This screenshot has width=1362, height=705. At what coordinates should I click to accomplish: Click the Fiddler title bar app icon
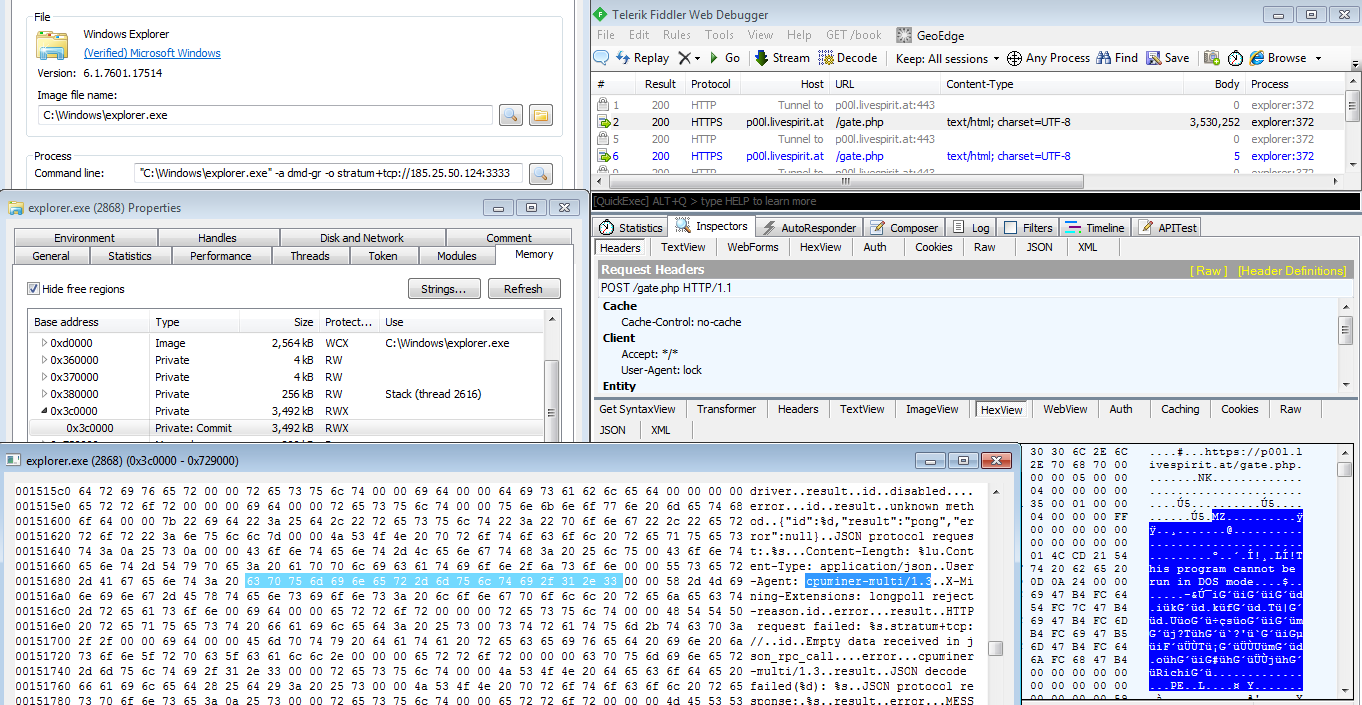pos(599,15)
